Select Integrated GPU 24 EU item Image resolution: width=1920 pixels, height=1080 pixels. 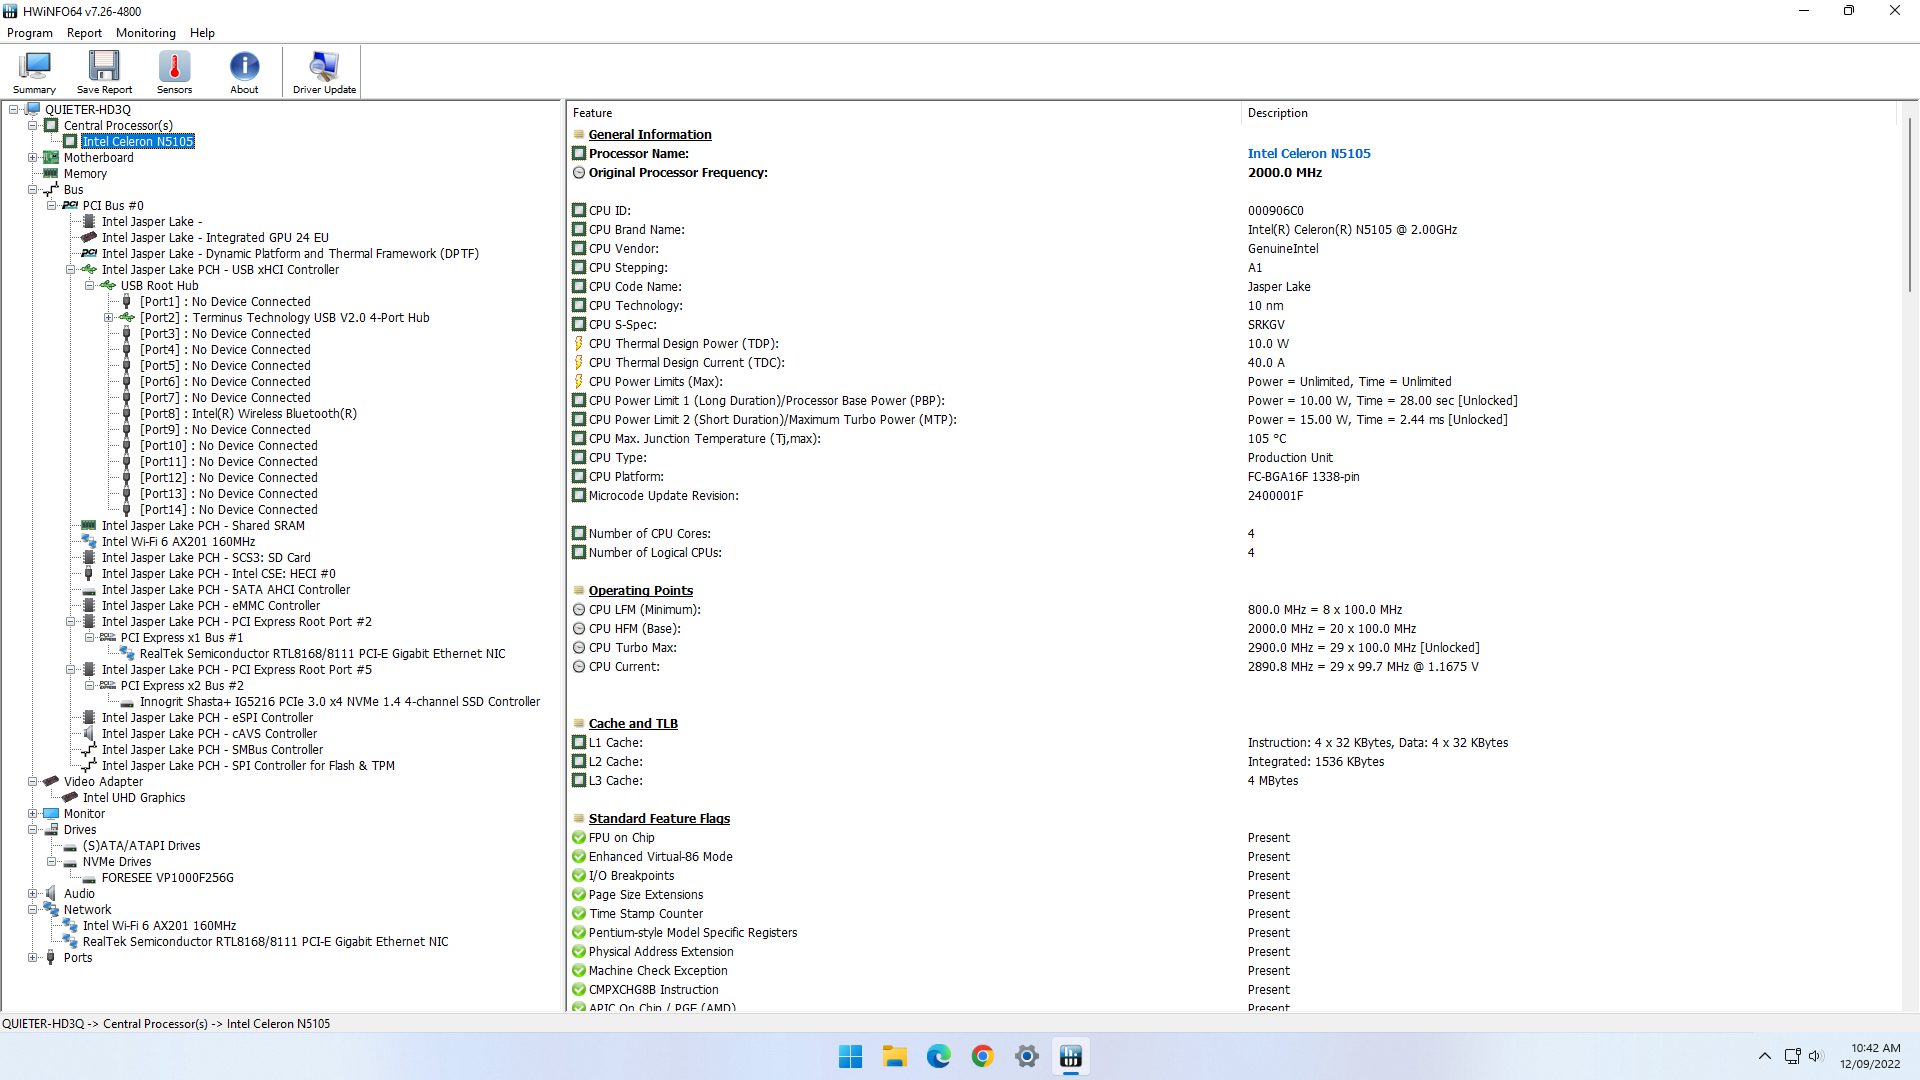[x=215, y=237]
